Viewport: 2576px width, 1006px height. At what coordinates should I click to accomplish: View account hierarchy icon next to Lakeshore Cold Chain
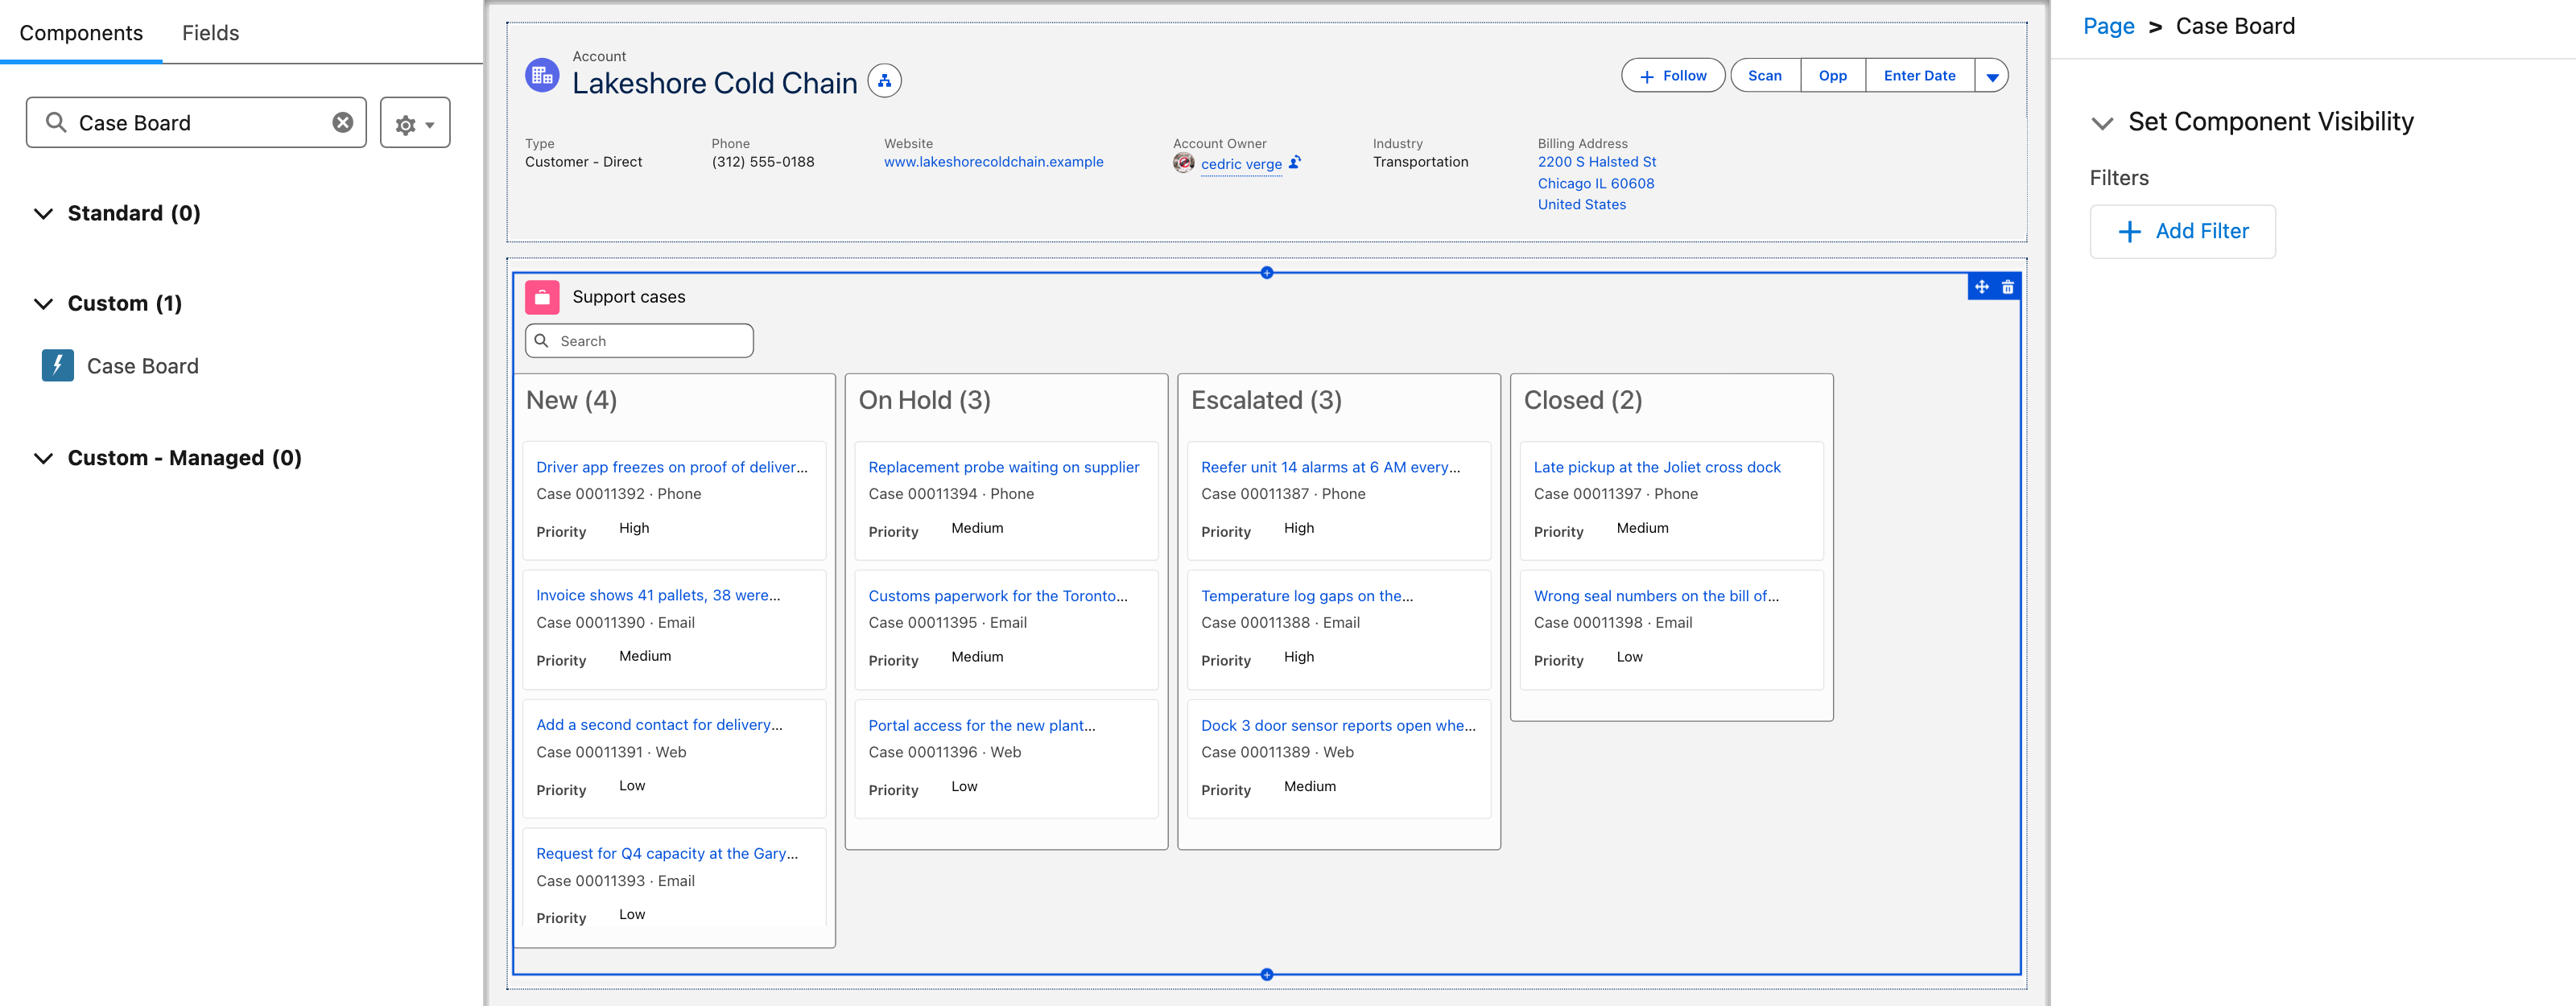click(884, 81)
